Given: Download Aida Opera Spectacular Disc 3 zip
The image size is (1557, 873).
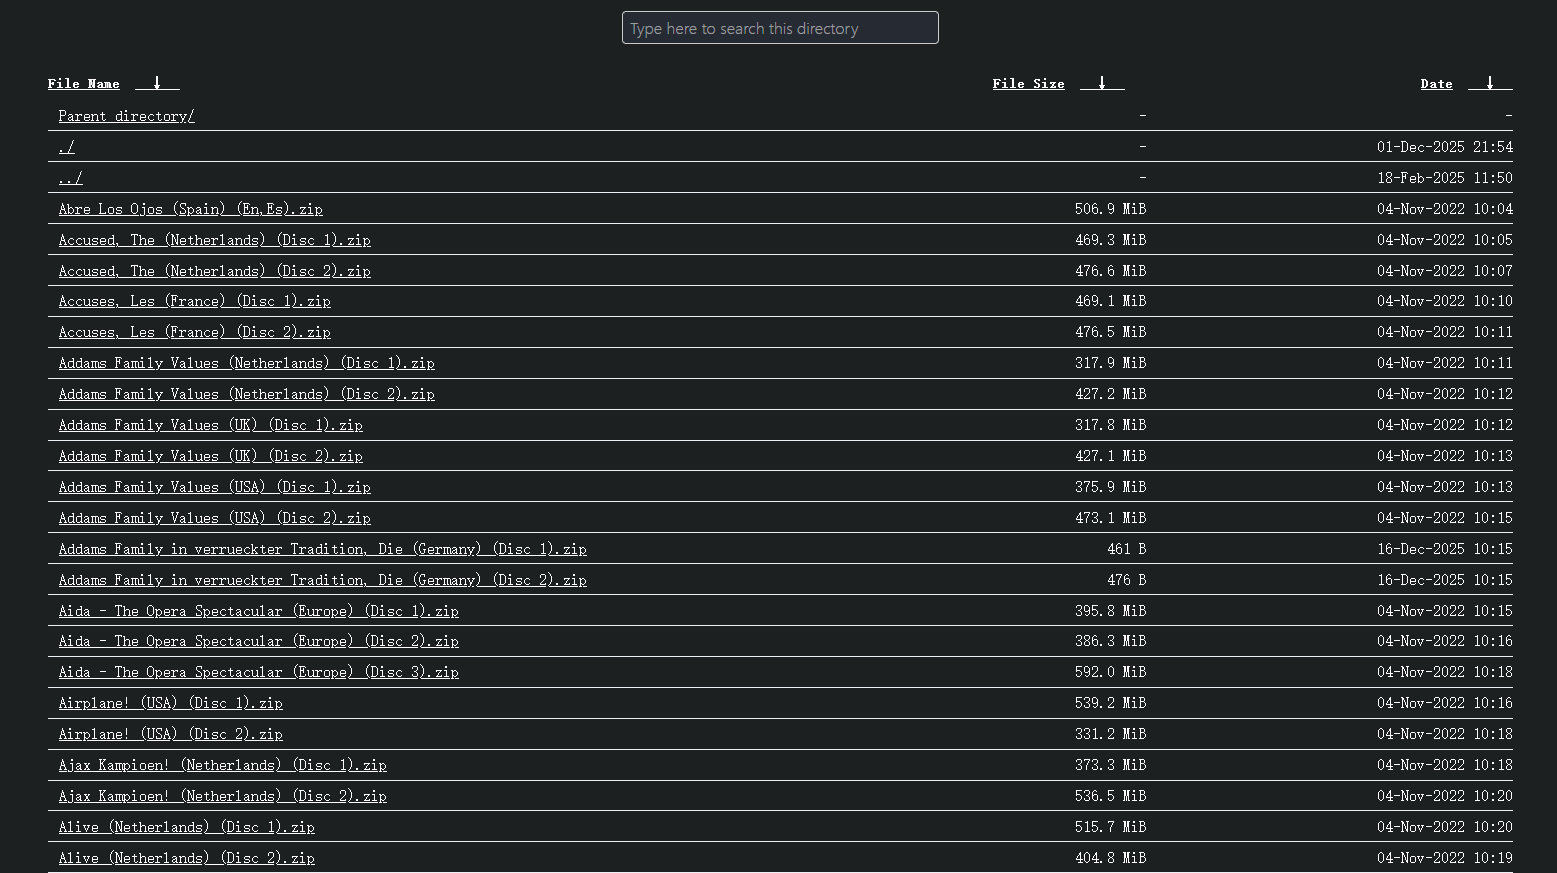Looking at the screenshot, I should [258, 672].
